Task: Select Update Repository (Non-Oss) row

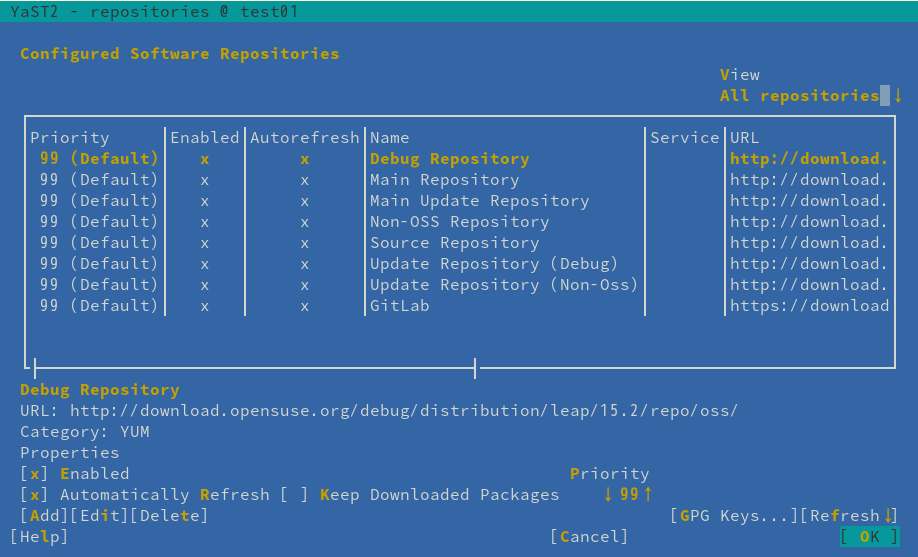Action: (x=460, y=285)
